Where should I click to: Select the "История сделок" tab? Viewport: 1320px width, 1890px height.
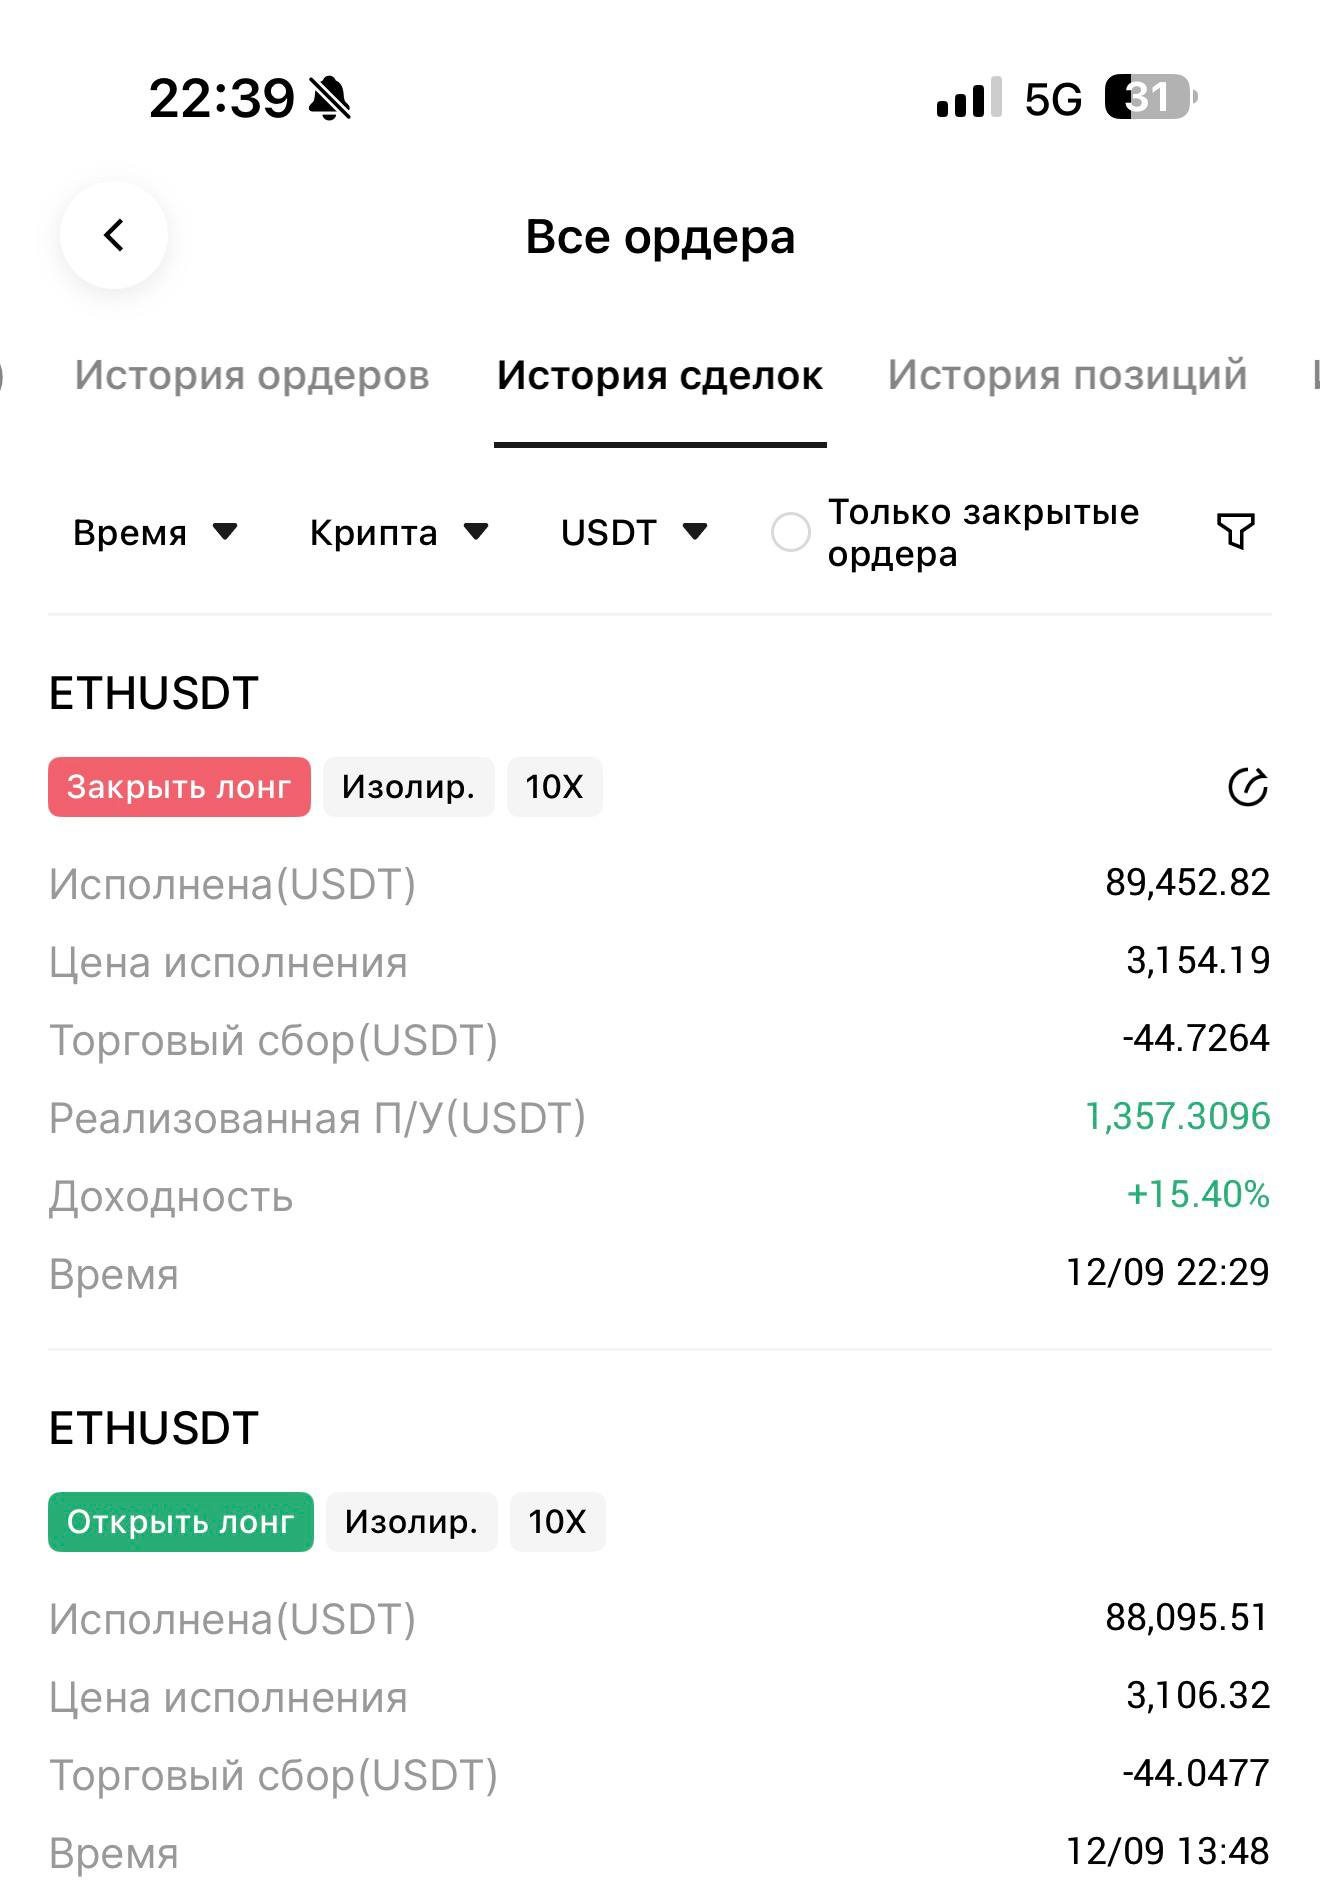(x=660, y=375)
